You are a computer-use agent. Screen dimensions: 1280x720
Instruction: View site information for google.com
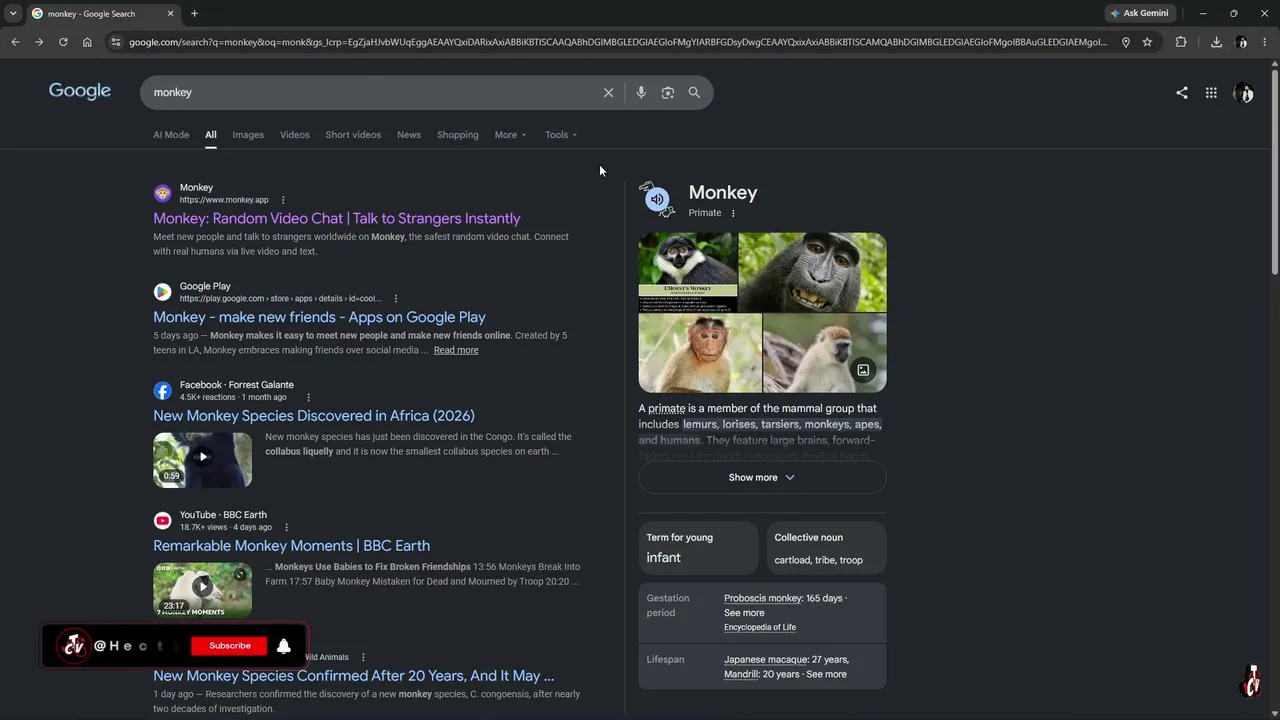(x=116, y=42)
